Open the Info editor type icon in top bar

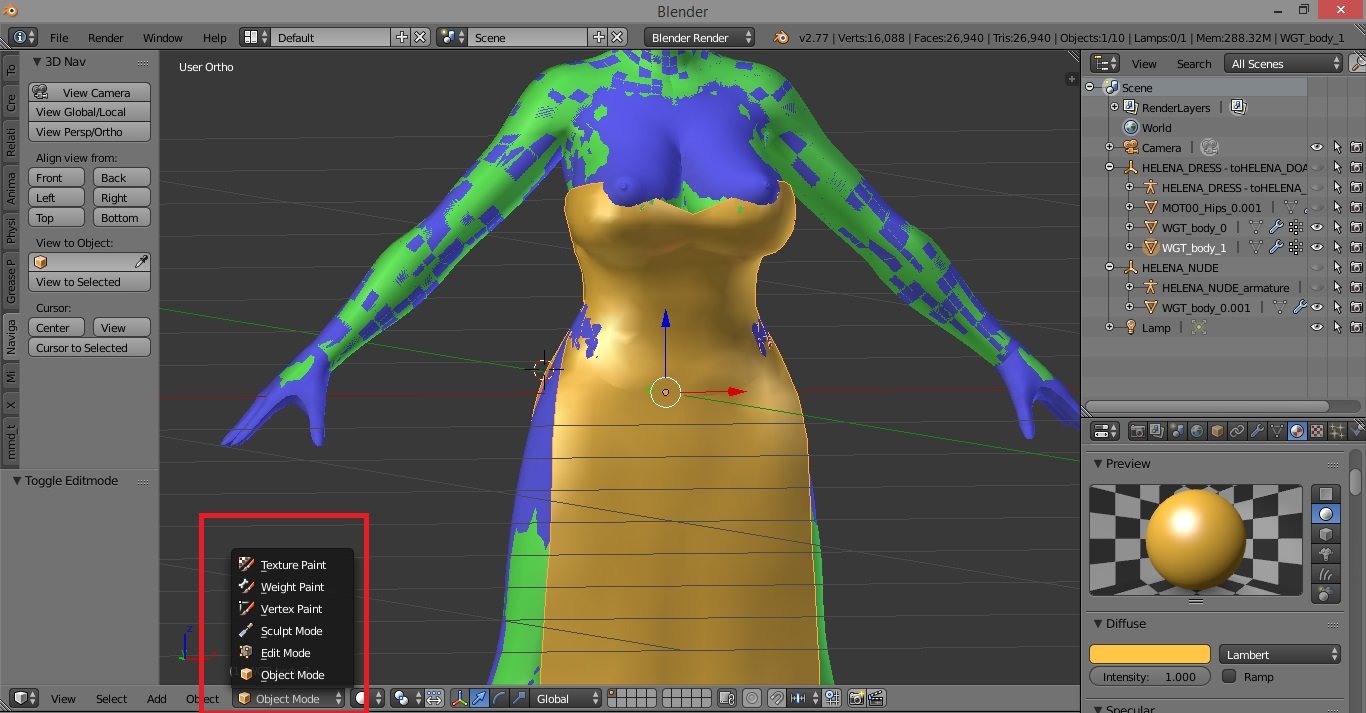[x=23, y=37]
